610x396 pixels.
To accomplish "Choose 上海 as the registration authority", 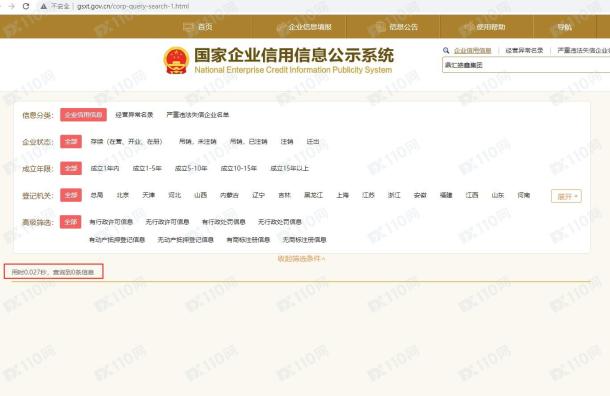I will (342, 195).
